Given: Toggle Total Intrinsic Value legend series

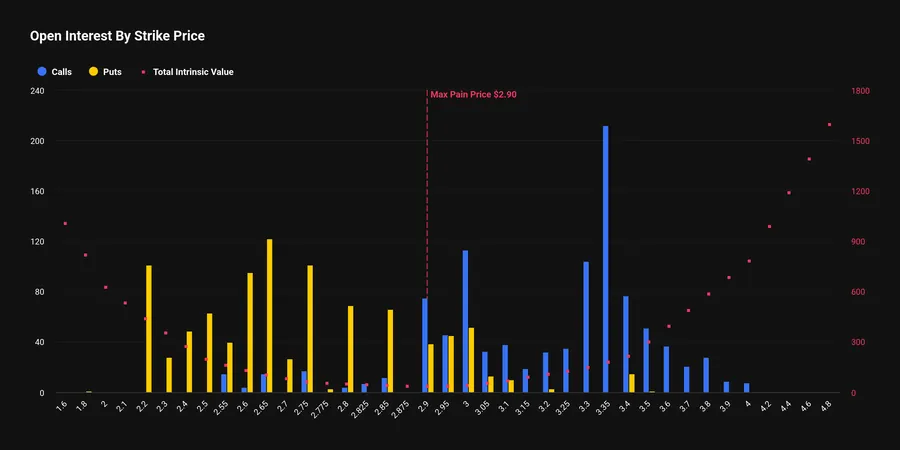Looking at the screenshot, I should tap(187, 72).
